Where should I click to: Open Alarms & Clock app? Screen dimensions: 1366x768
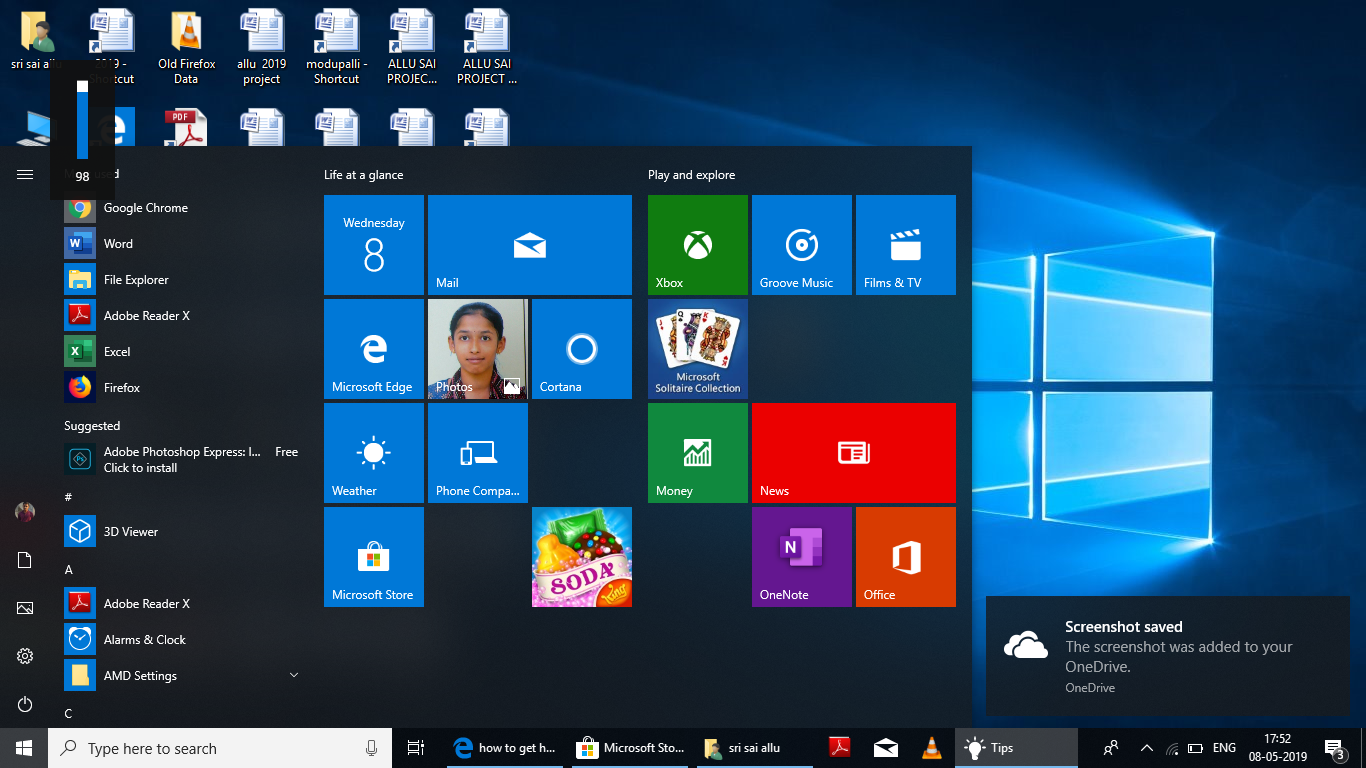tap(182, 640)
